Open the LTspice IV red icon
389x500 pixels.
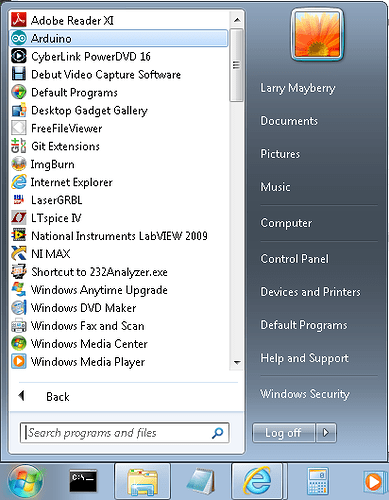point(19,218)
